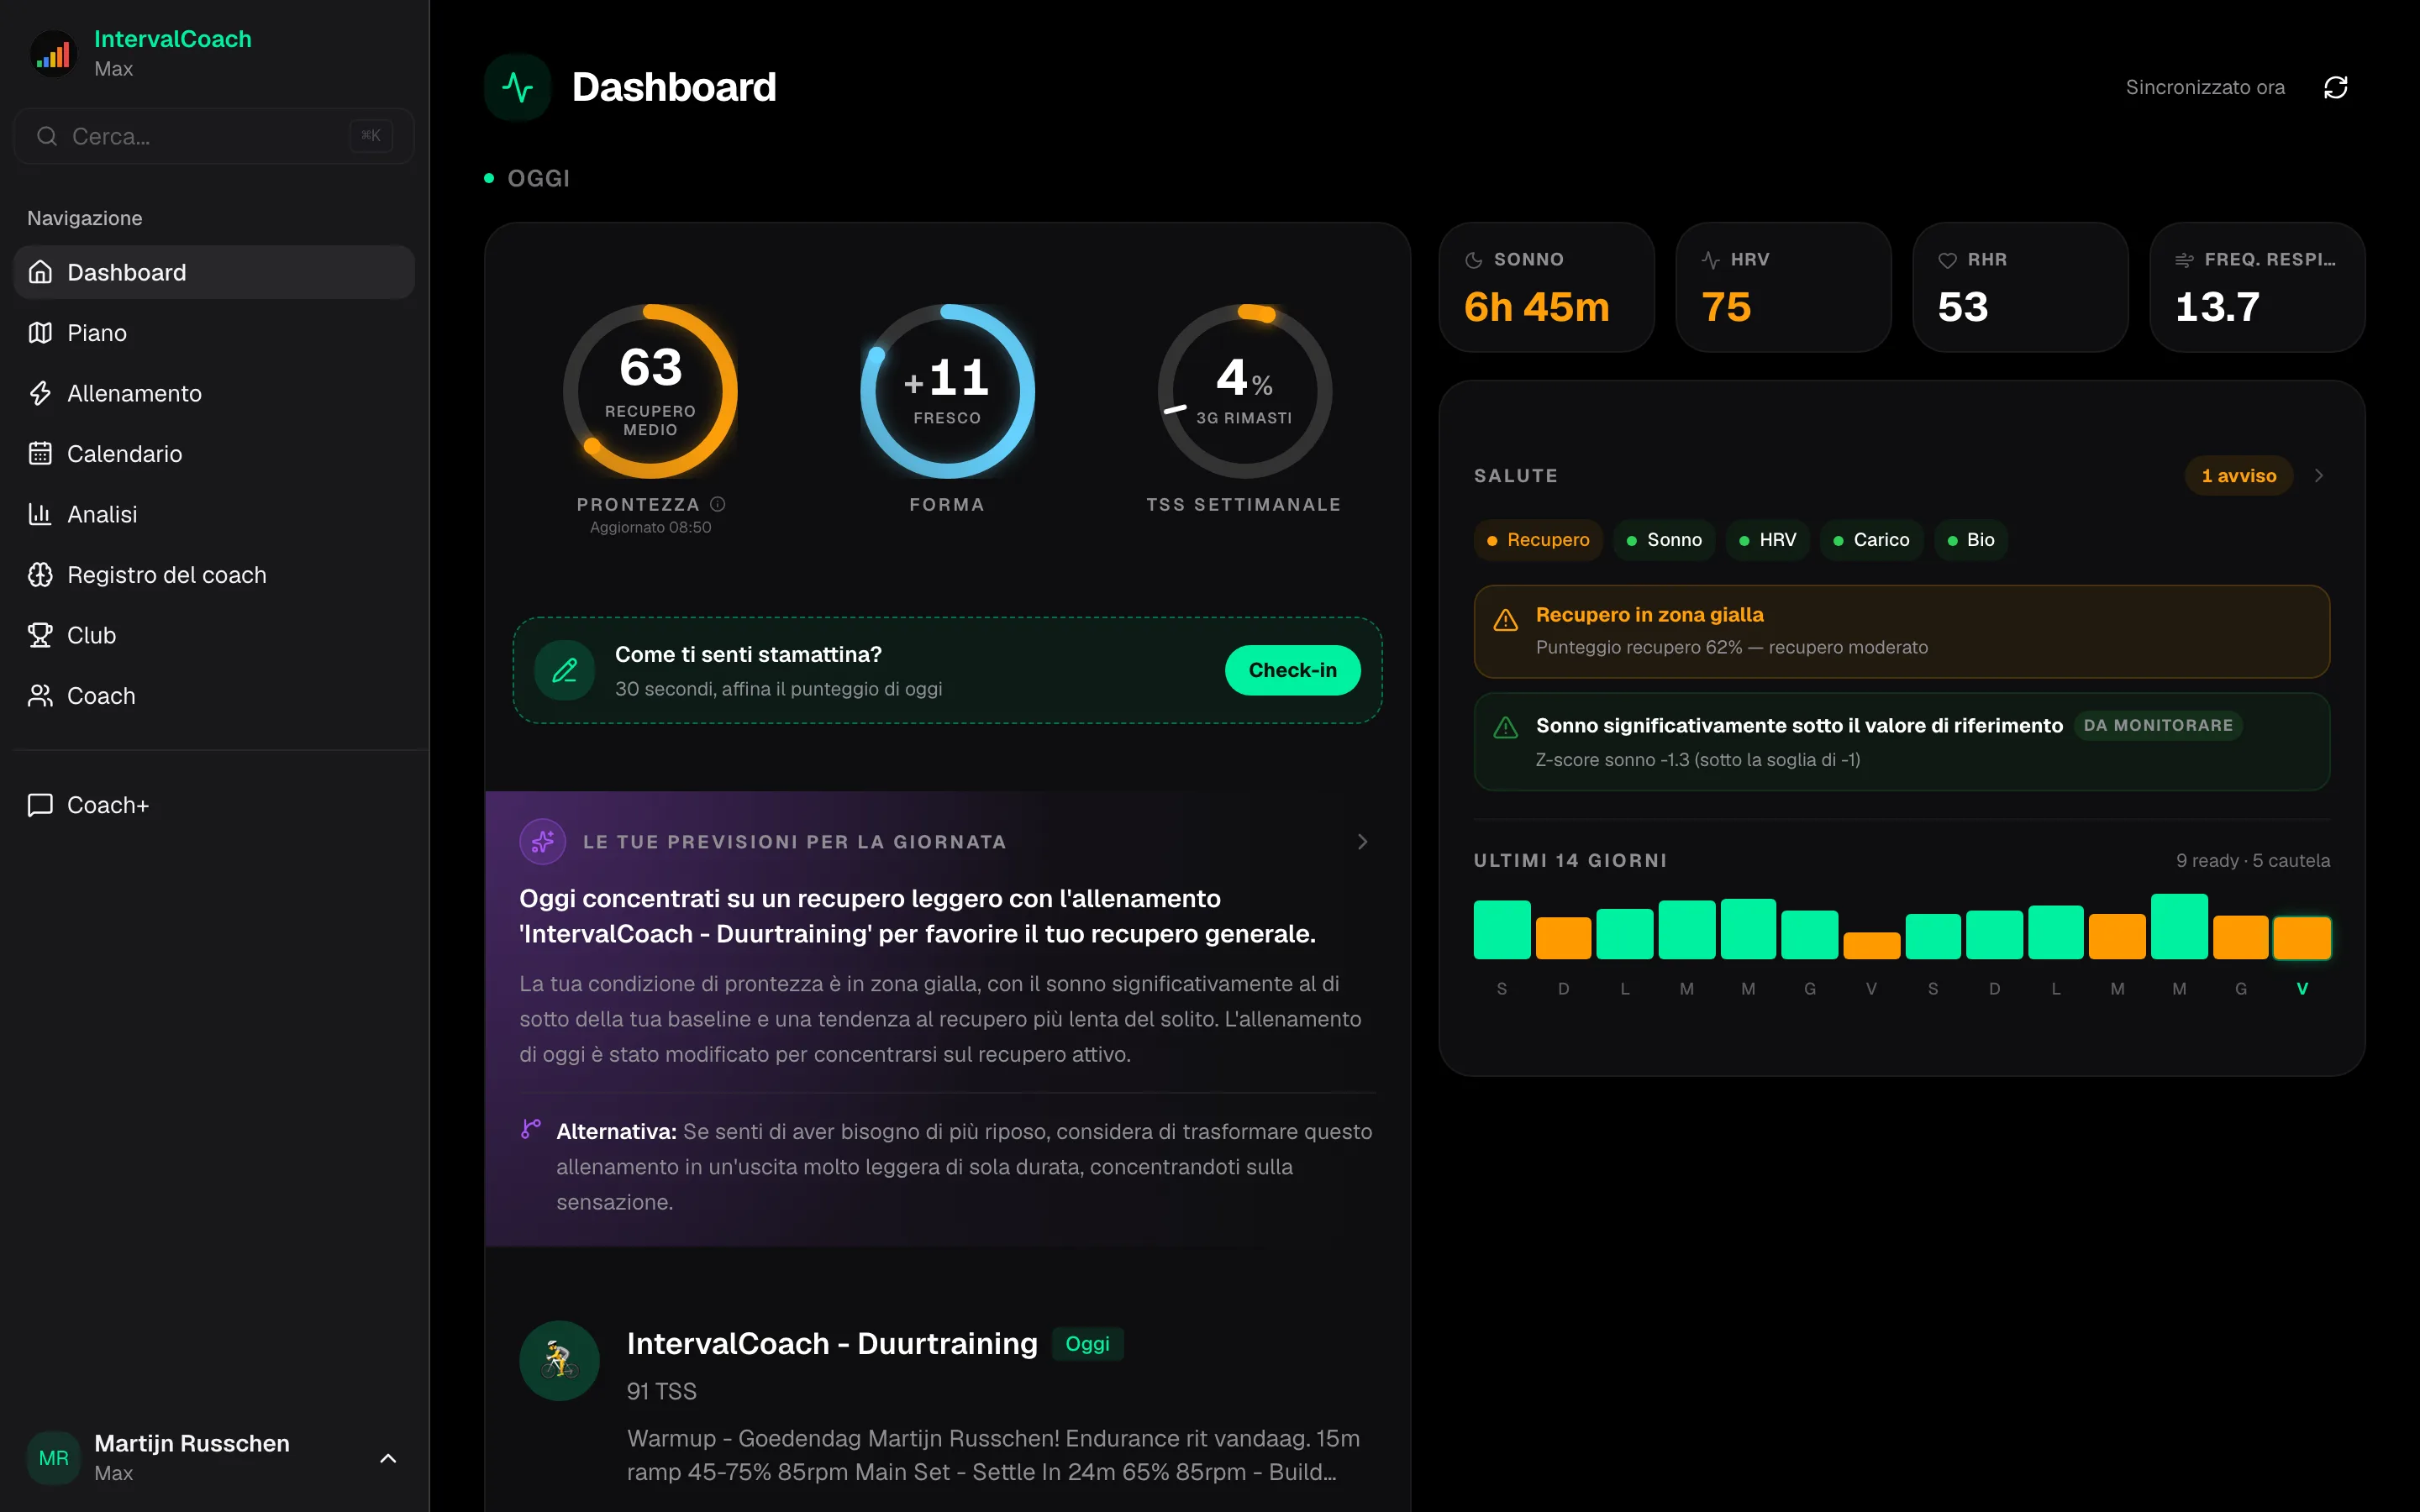Open the RHR 53 card
Screen dimensions: 2420x1512
[x=2020, y=287]
